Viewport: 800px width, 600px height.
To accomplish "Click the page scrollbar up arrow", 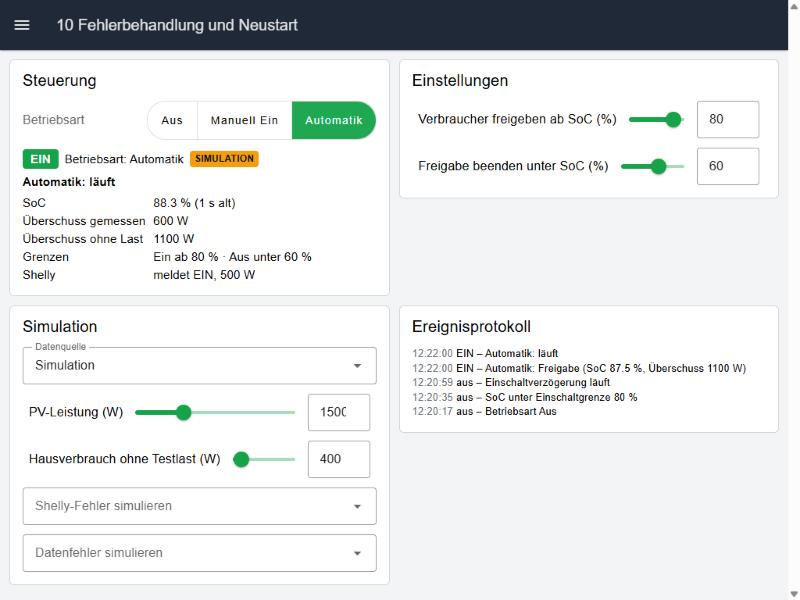I will [x=794, y=6].
